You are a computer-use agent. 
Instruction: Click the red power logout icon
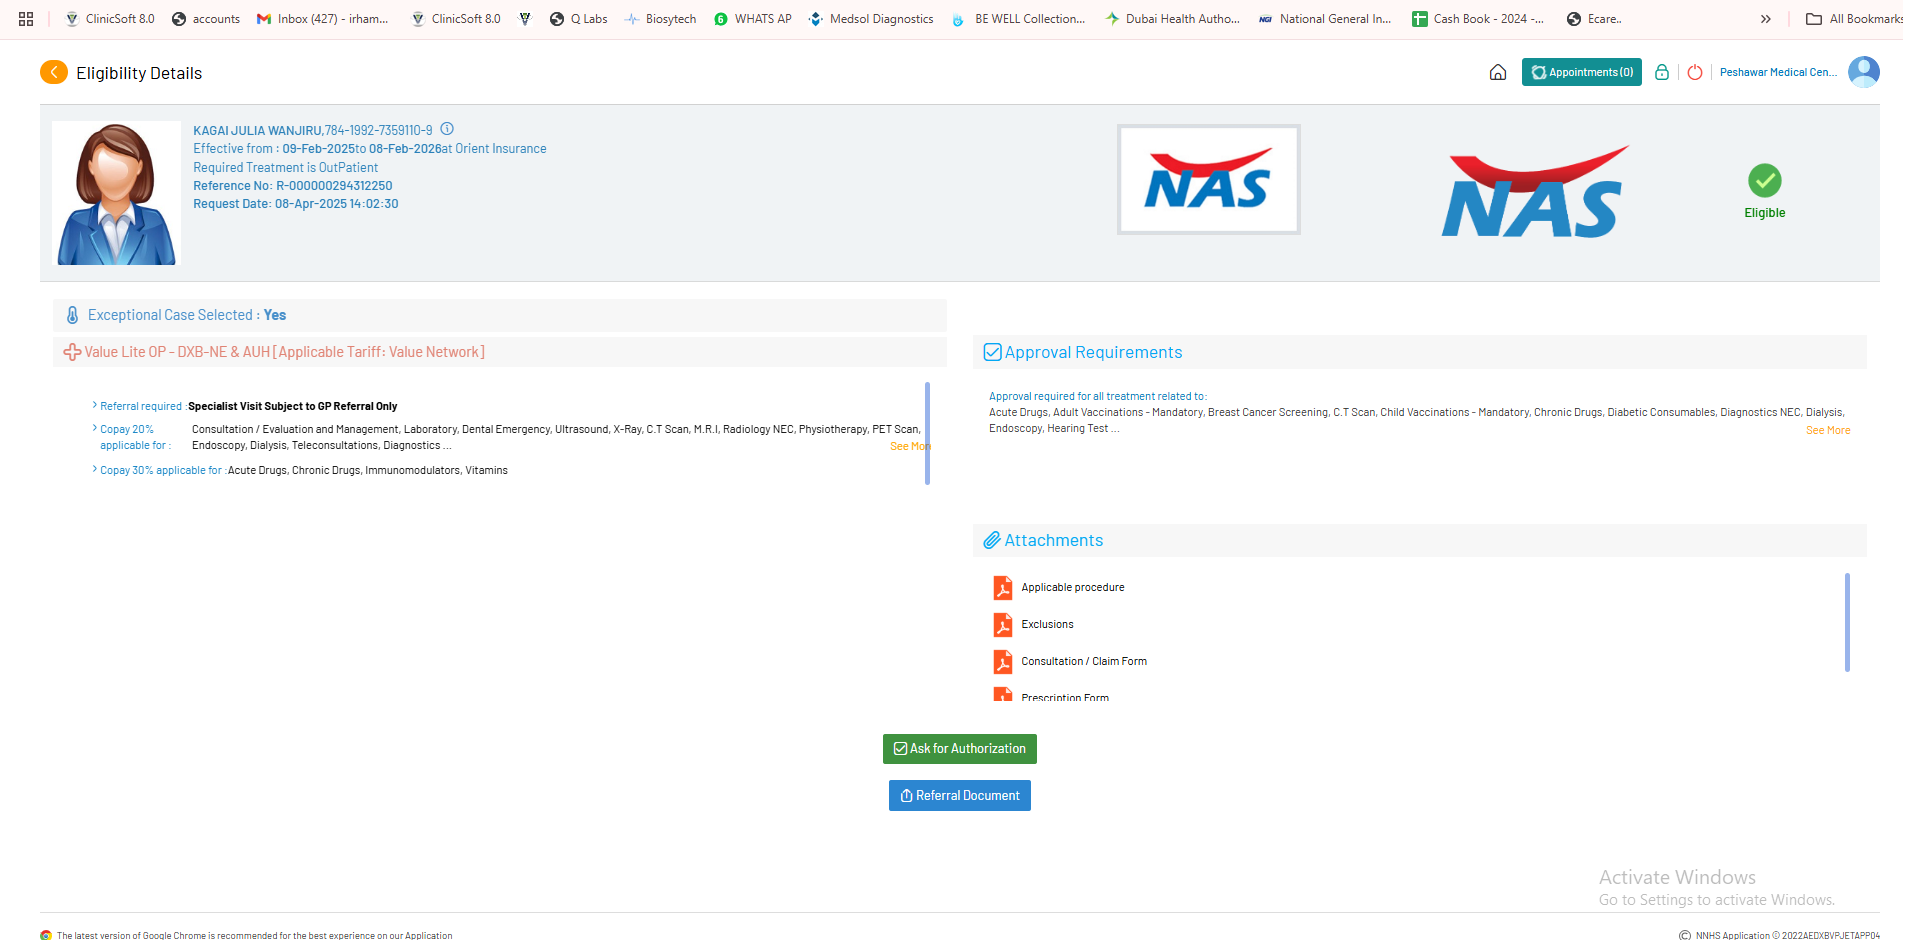(x=1695, y=72)
